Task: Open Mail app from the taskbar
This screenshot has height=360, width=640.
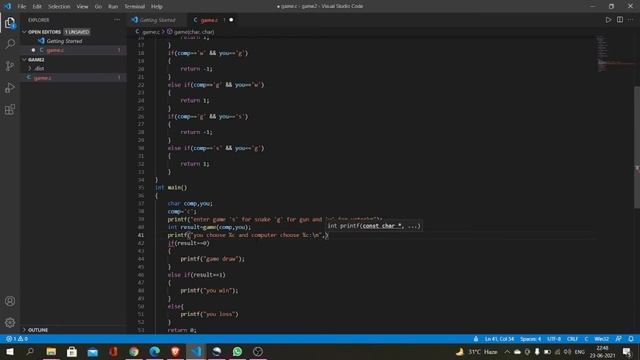Action: click(x=93, y=351)
